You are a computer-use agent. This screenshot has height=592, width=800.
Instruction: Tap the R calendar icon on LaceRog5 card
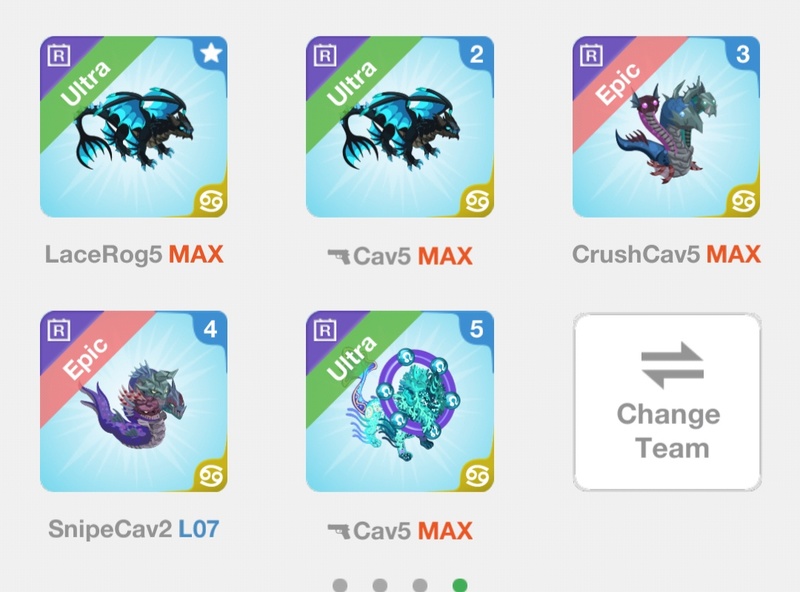tap(59, 55)
